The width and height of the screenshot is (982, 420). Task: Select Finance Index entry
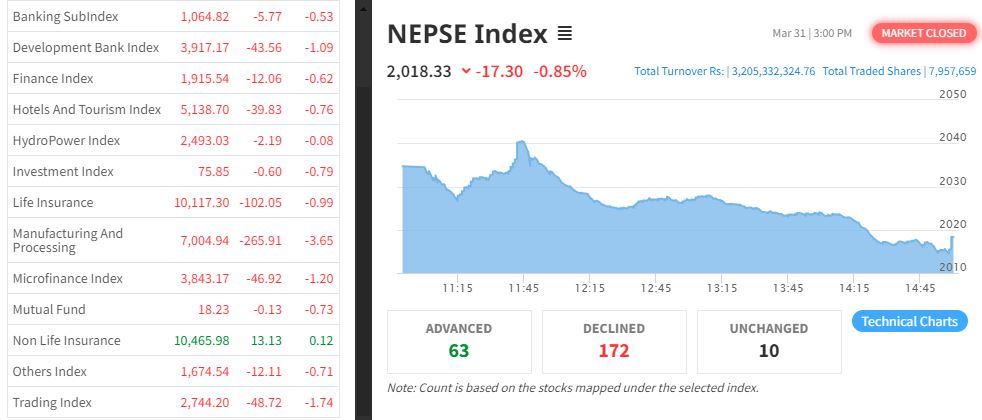click(x=53, y=78)
